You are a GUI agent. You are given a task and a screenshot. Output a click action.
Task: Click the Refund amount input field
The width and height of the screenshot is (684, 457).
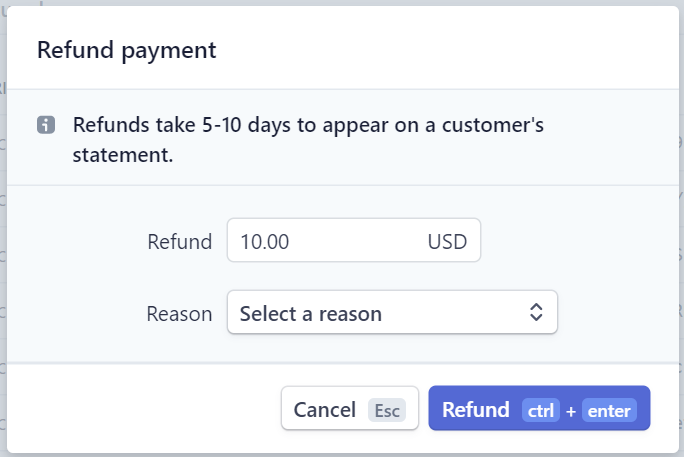[x=354, y=240]
